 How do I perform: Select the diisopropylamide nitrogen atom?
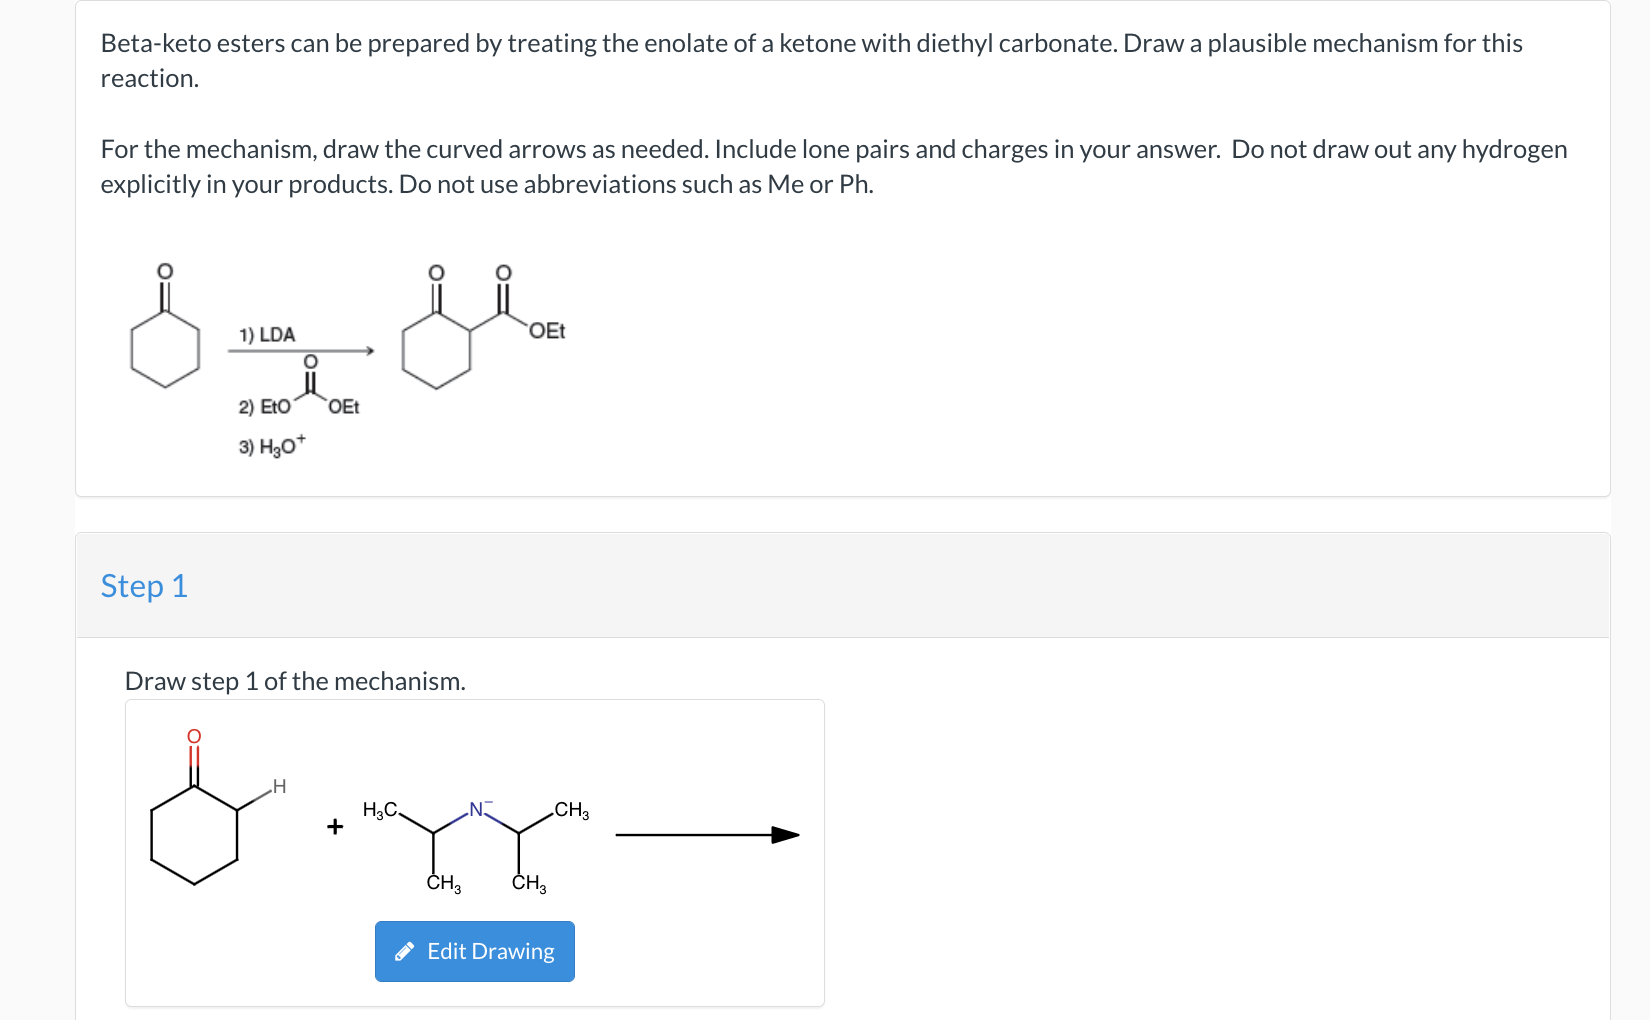(x=476, y=810)
